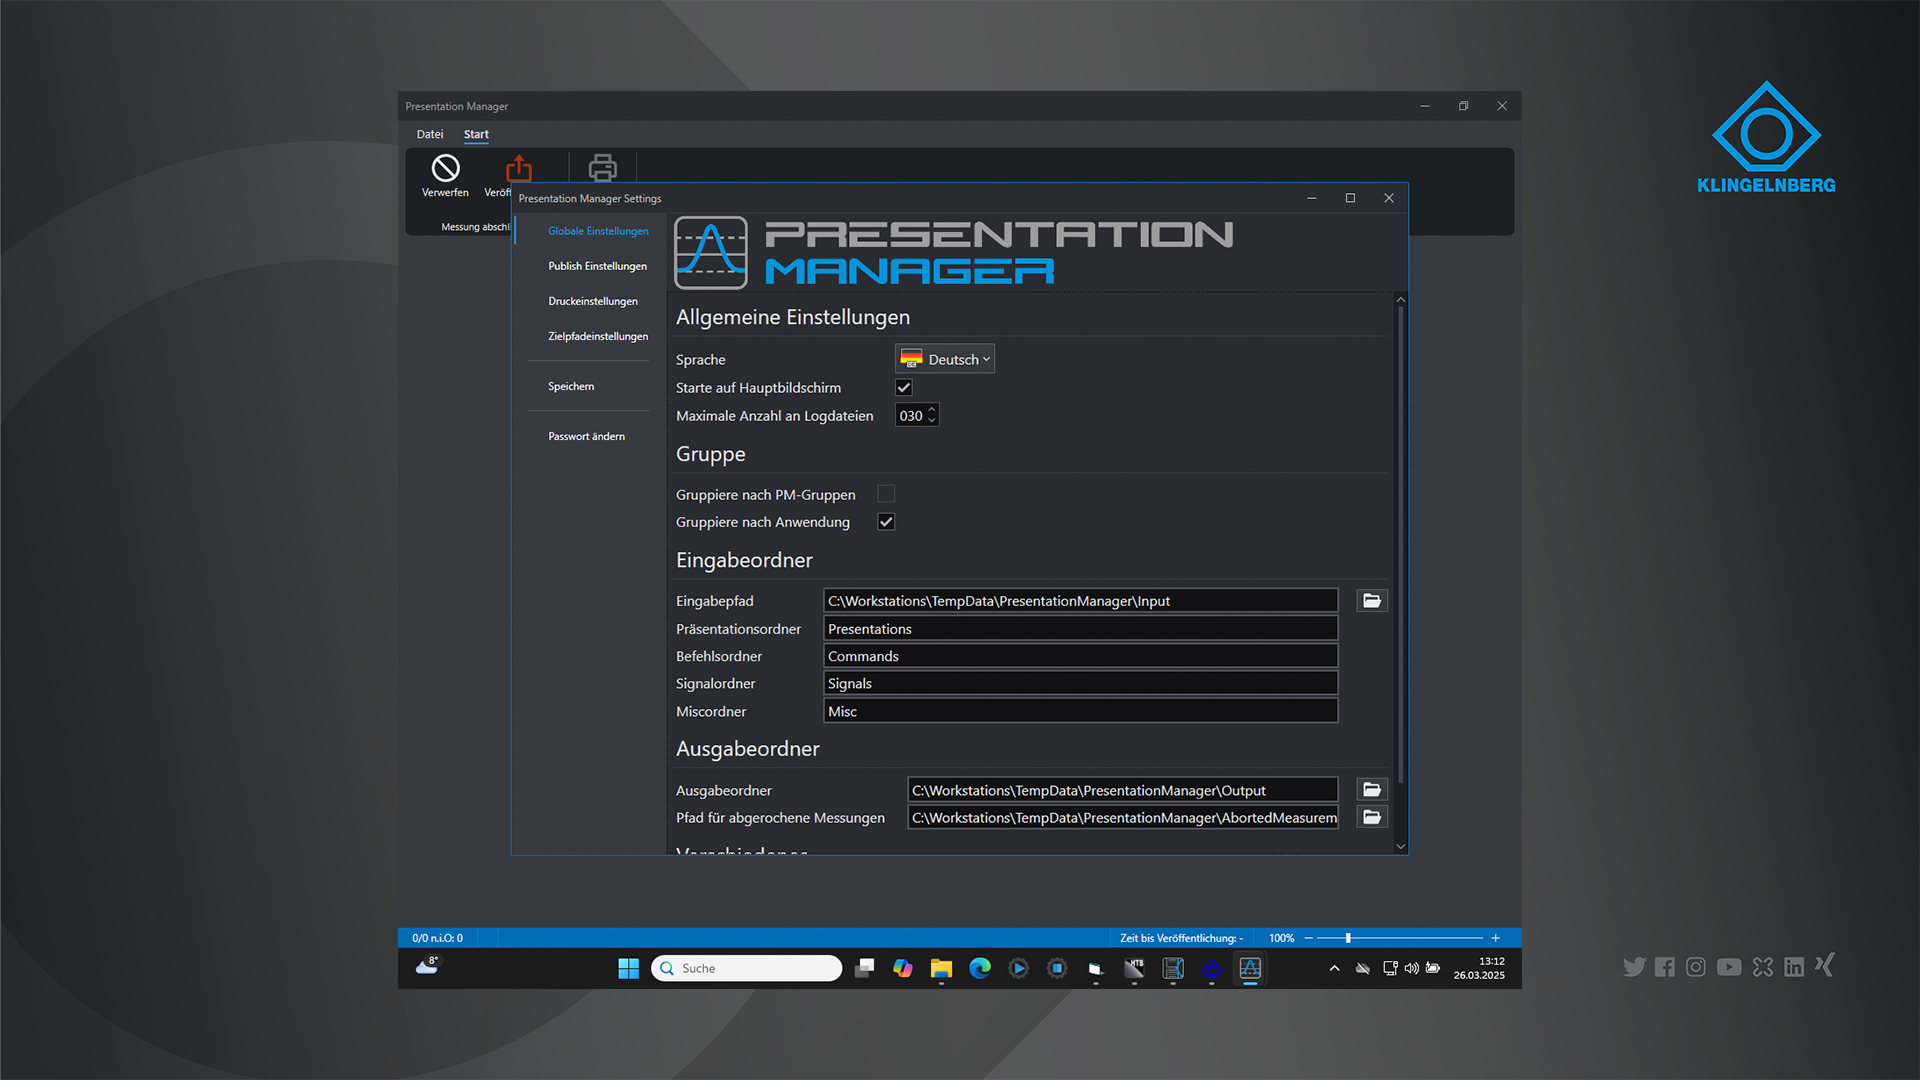Click network display icon in system tray
Screen dimensions: 1920x1080
click(x=1389, y=968)
